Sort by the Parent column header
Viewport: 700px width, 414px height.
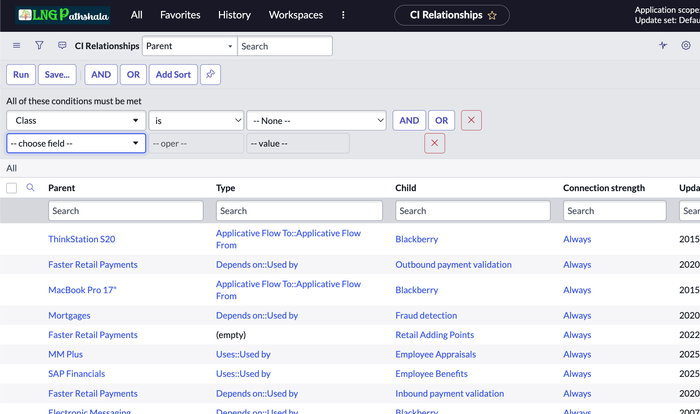[62, 188]
